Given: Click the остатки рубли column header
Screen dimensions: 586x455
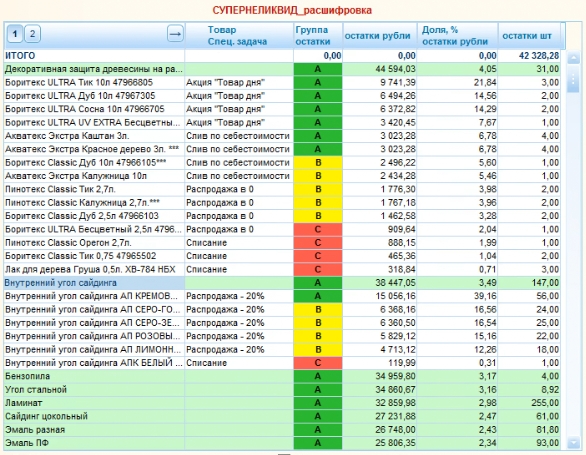Looking at the screenshot, I should 380,36.
